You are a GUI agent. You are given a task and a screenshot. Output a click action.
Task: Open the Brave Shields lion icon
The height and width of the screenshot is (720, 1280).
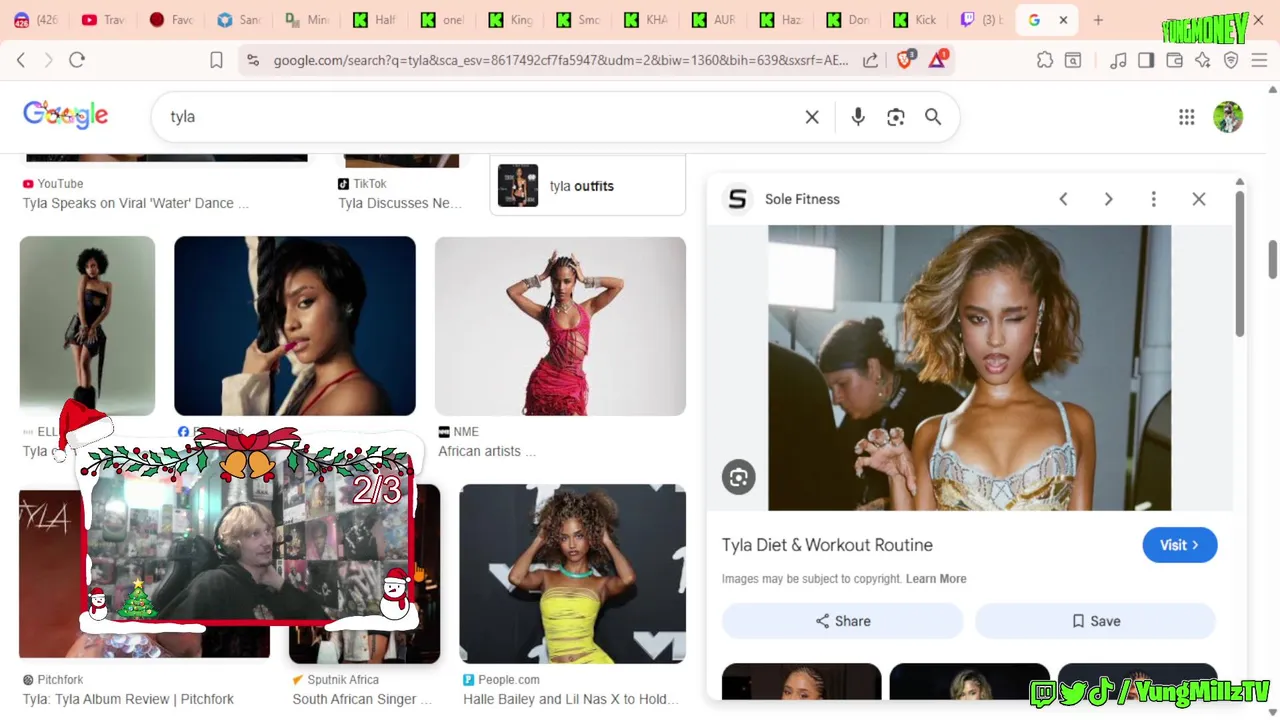pos(905,60)
